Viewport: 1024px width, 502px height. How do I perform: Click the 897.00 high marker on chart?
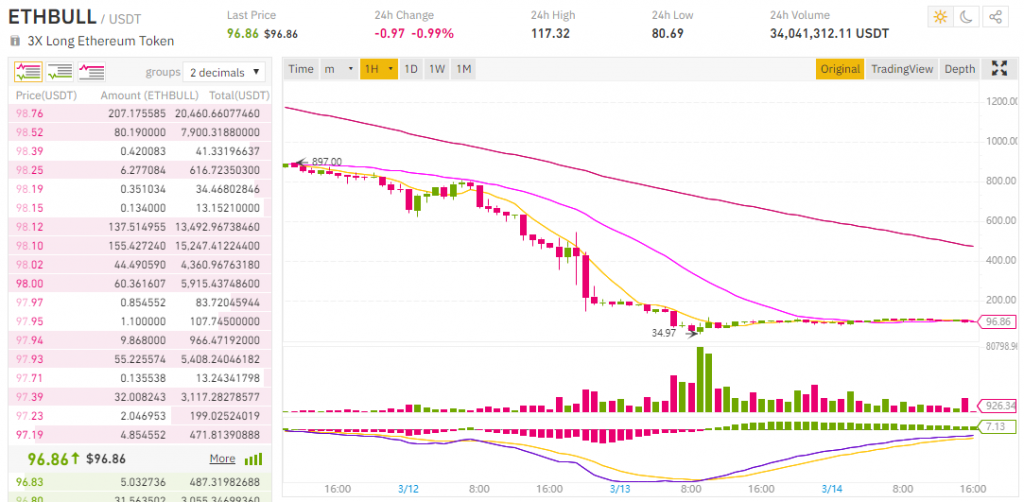(327, 161)
